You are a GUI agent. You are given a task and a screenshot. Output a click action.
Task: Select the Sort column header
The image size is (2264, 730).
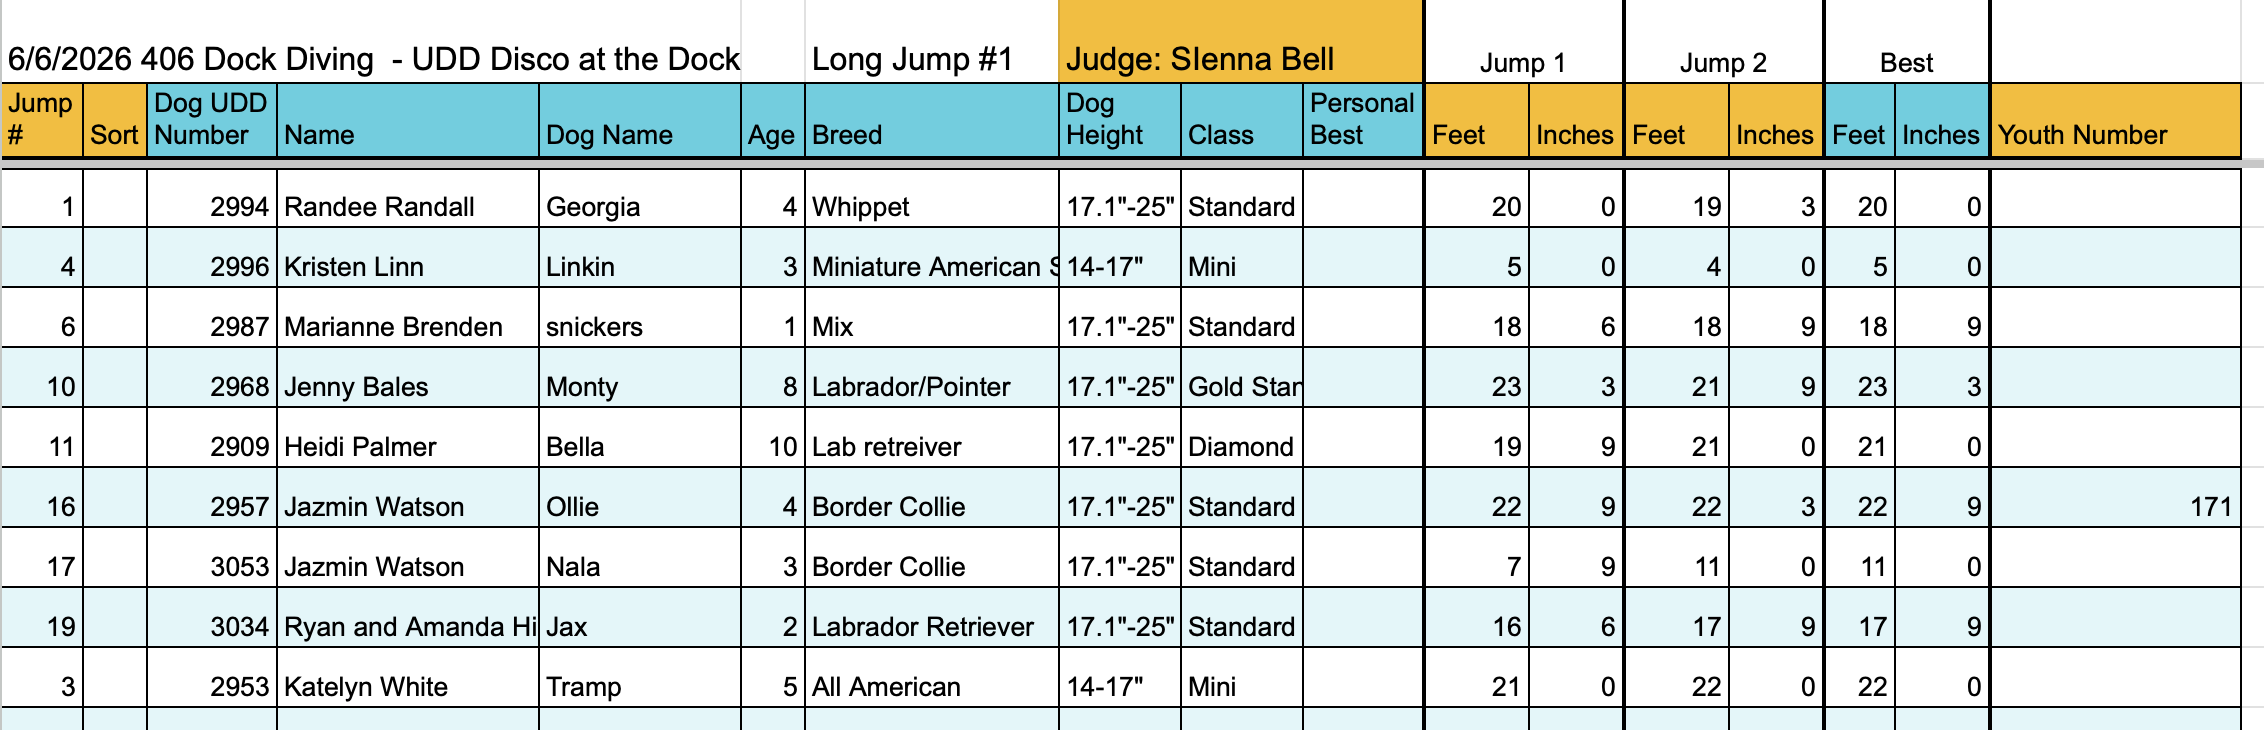click(115, 120)
